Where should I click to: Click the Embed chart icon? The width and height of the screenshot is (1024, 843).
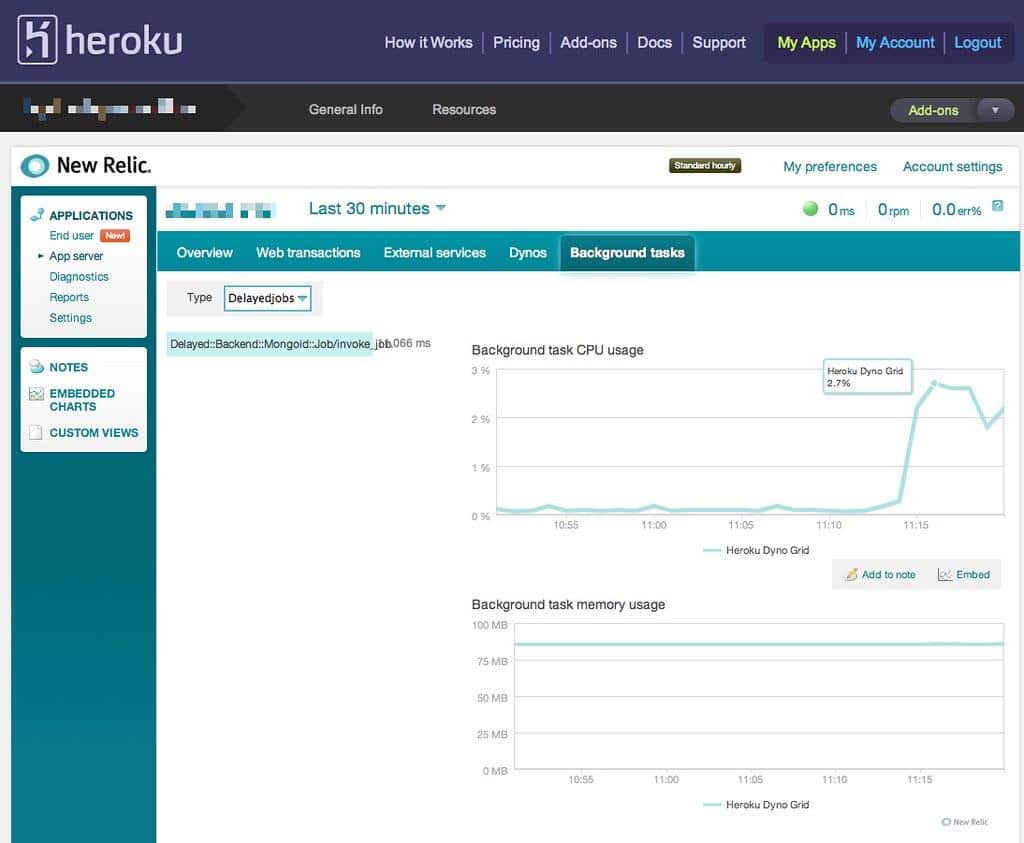click(x=944, y=575)
